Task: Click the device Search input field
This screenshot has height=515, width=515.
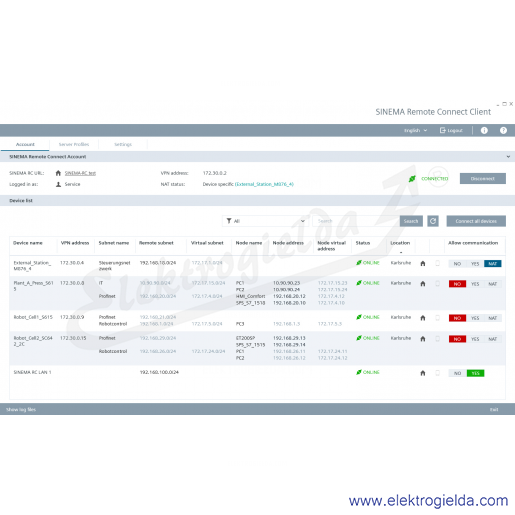Action: (356, 221)
